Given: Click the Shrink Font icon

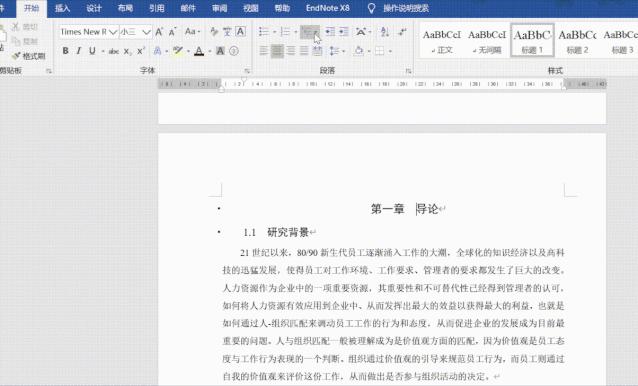Looking at the screenshot, I should tap(173, 32).
